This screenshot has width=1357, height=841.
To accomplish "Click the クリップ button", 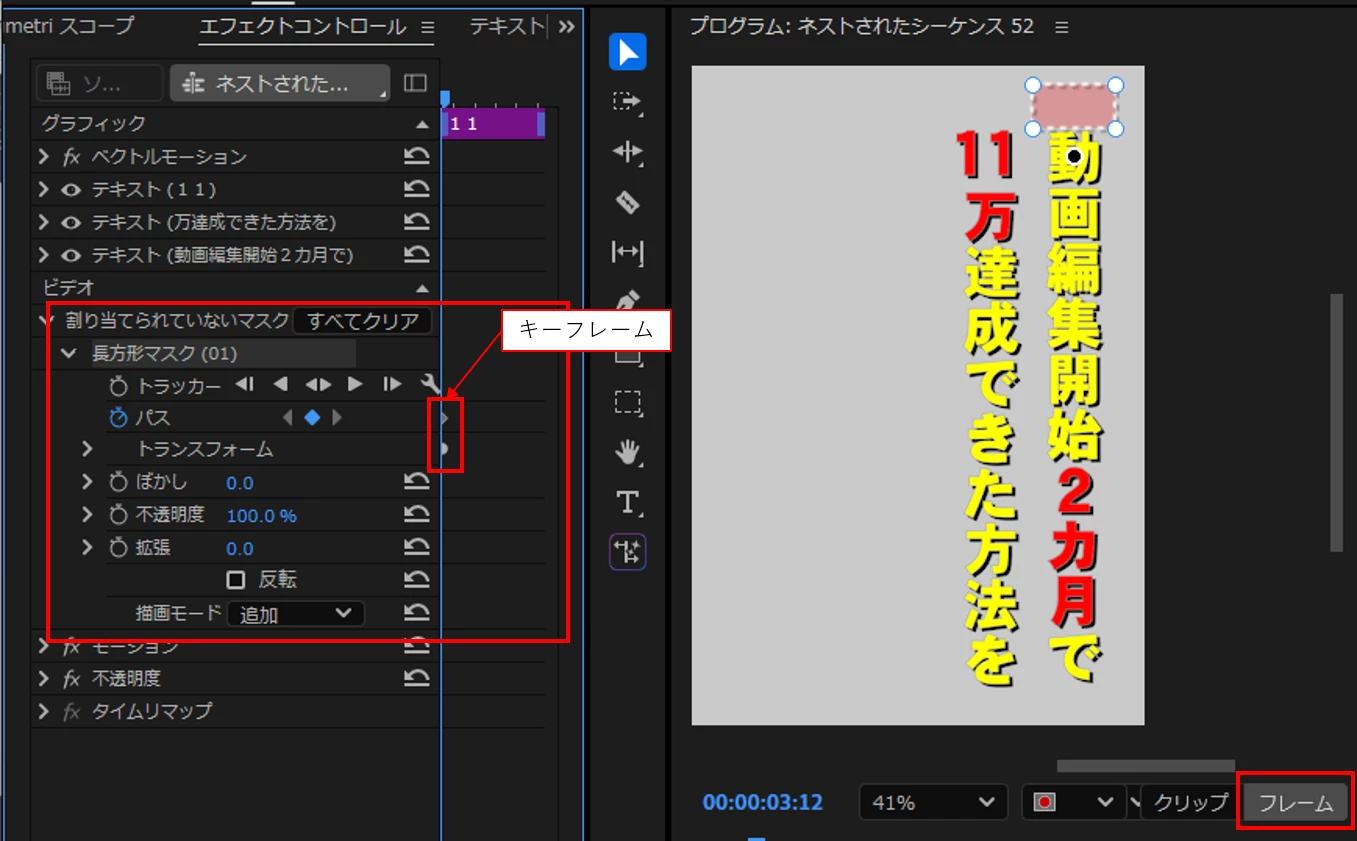I will [x=1189, y=802].
